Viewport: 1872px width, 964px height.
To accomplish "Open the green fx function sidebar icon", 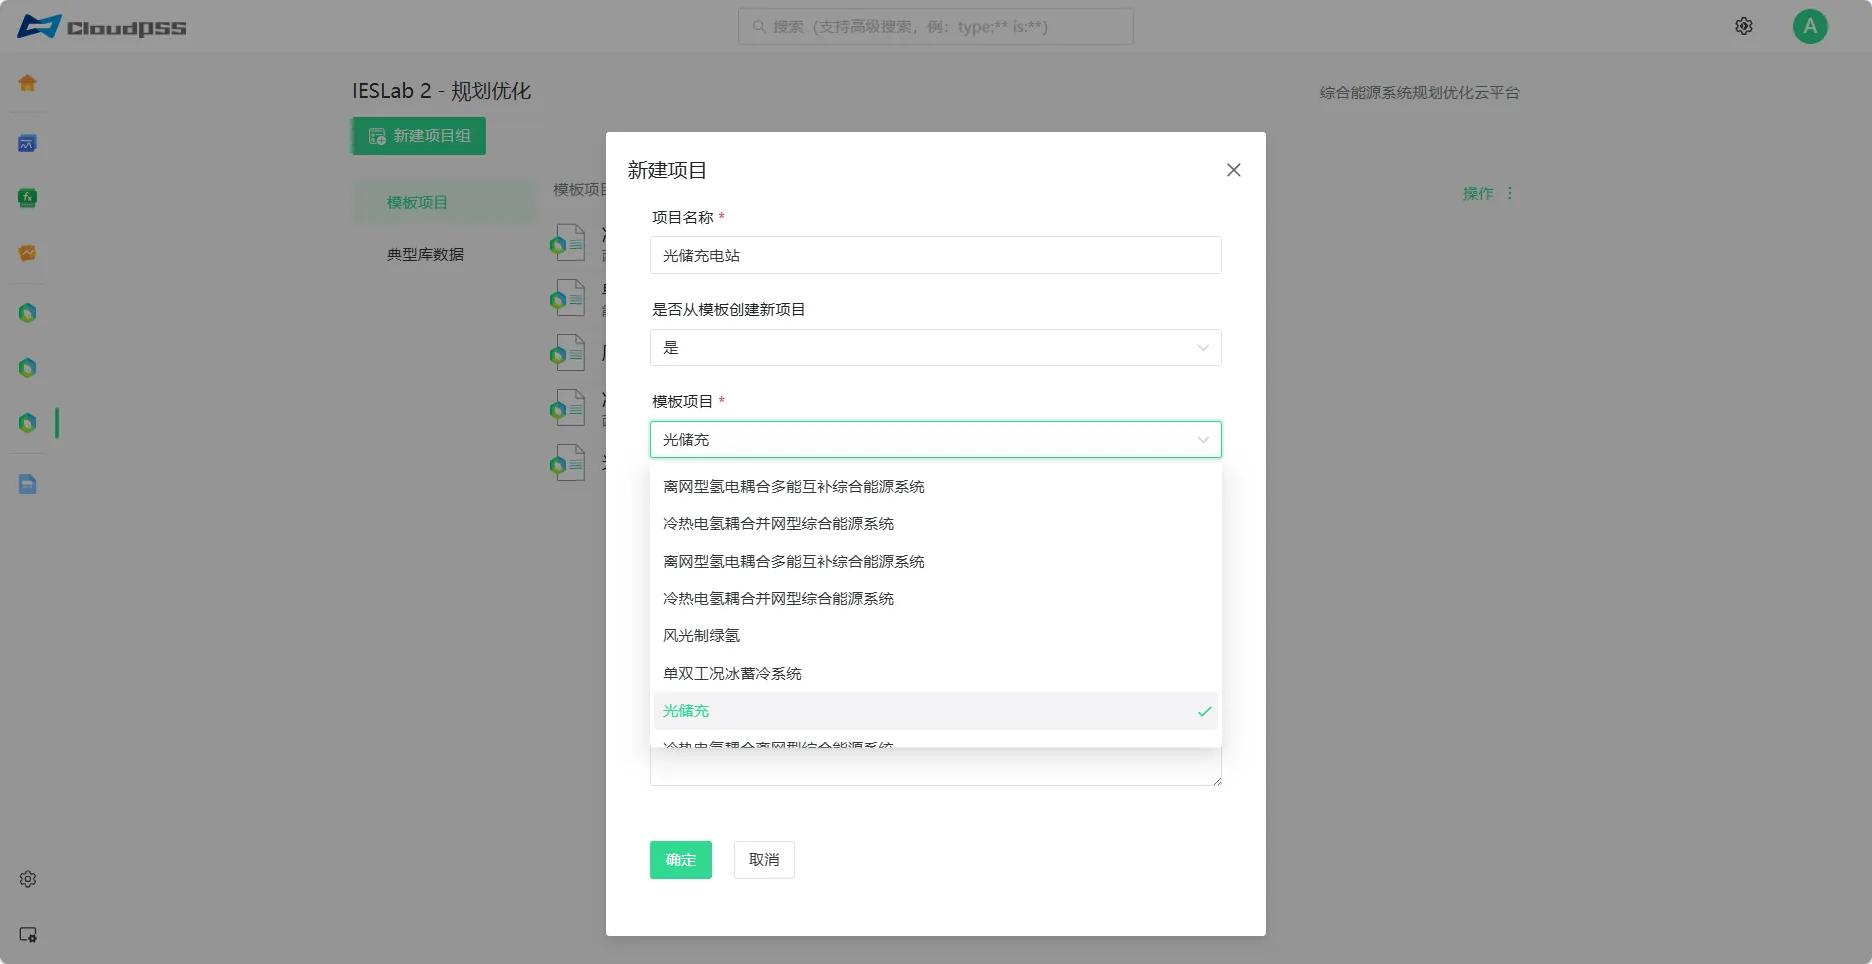I will pos(27,198).
